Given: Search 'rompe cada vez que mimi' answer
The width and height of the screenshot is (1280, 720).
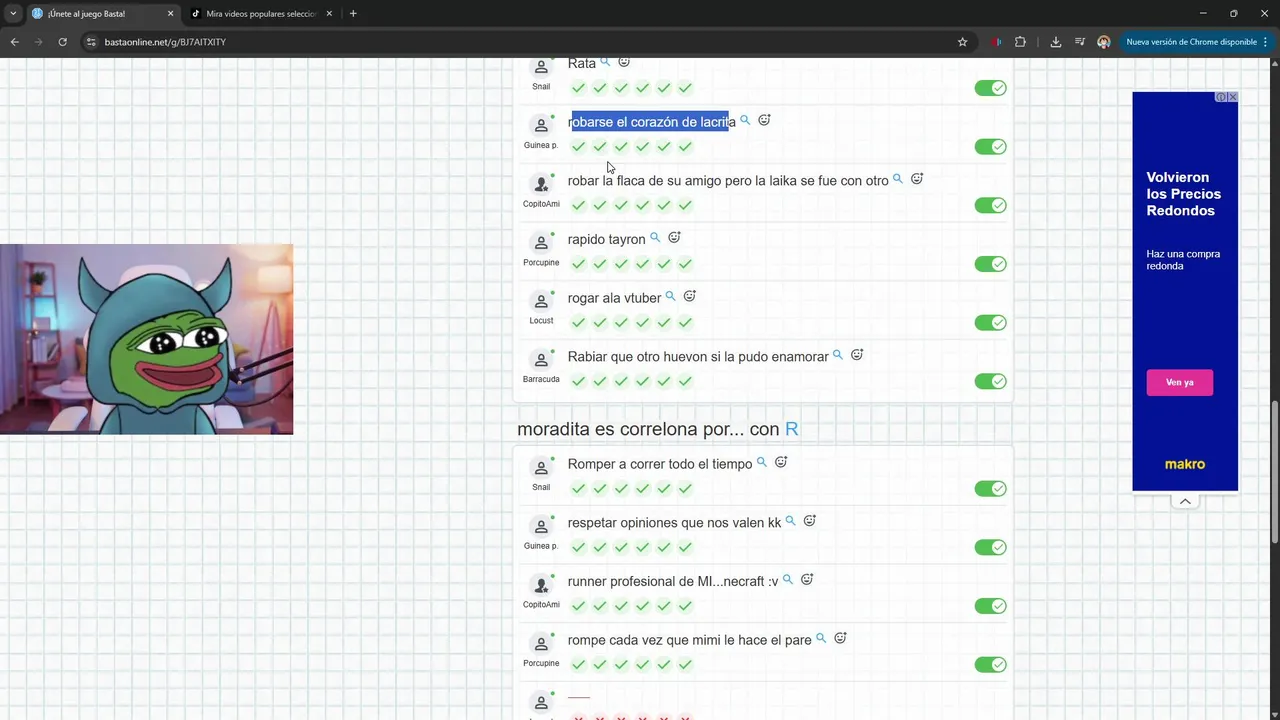Looking at the screenshot, I should coord(821,638).
